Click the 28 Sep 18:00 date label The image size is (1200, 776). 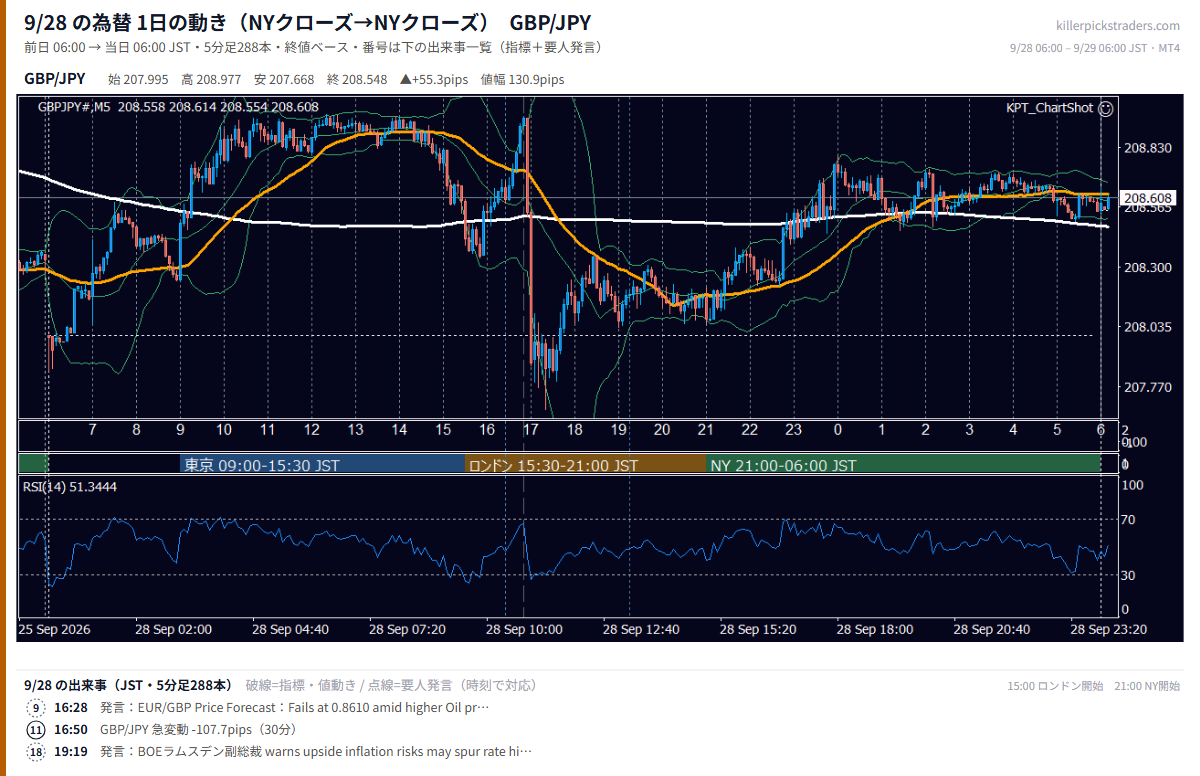(875, 630)
